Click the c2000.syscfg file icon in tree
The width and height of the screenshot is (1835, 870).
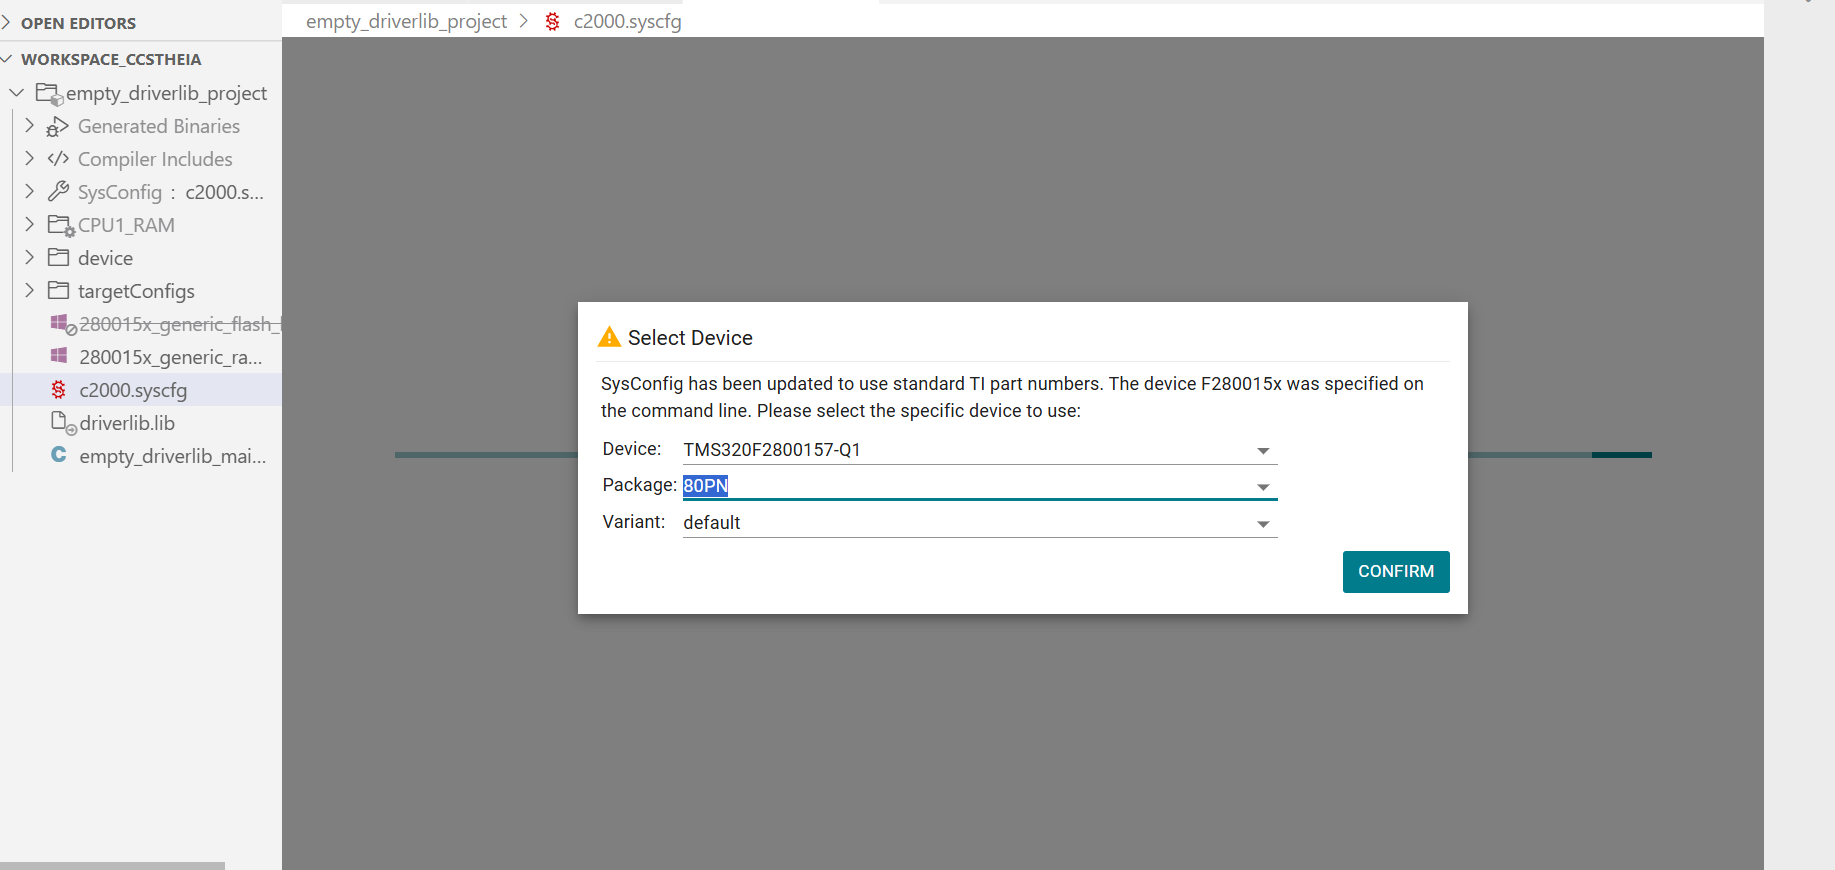pyautogui.click(x=59, y=389)
